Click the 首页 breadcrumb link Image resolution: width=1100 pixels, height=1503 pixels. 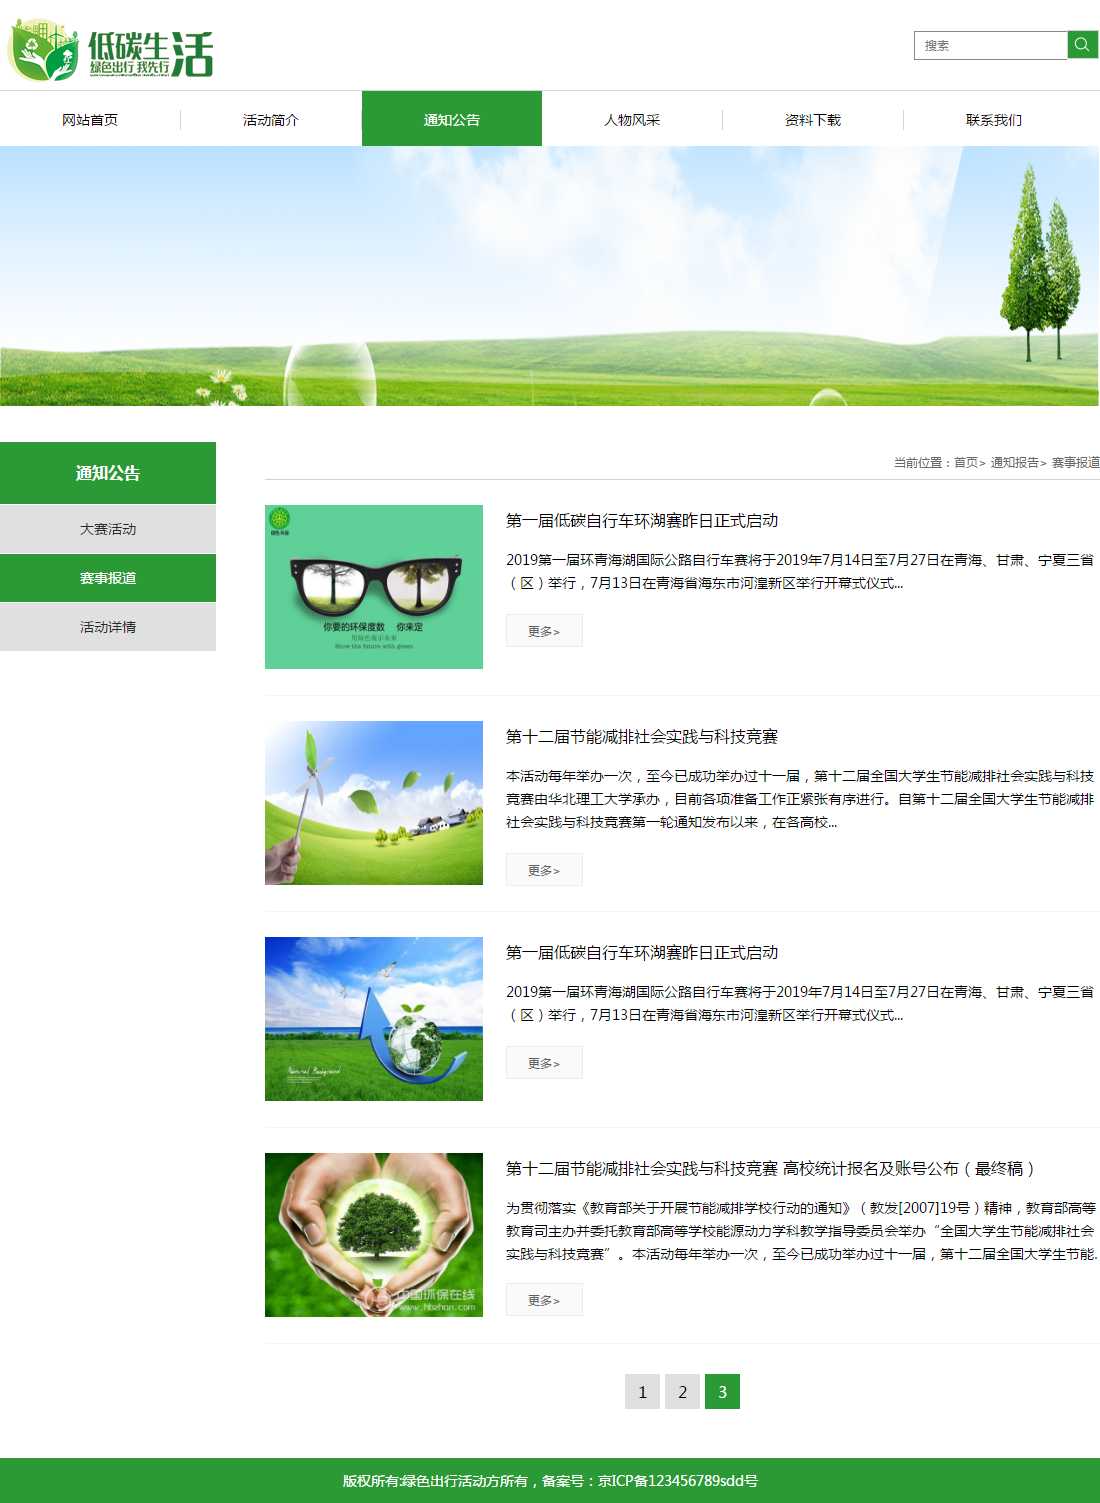click(965, 463)
